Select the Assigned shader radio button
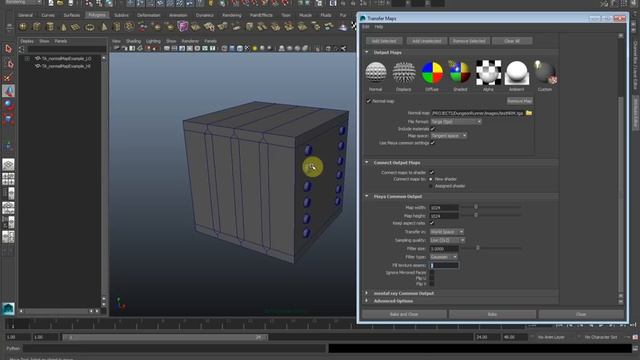Viewport: 640px width, 360px height. (431, 186)
